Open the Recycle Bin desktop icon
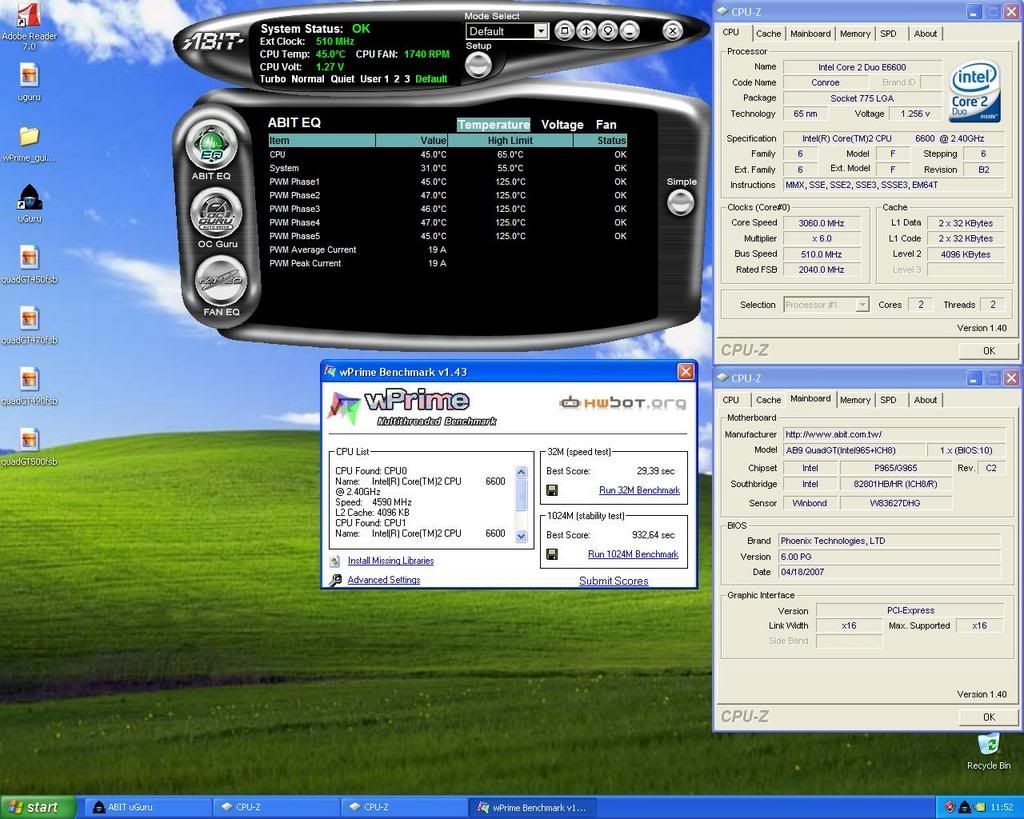Image resolution: width=1024 pixels, height=819 pixels. 988,751
